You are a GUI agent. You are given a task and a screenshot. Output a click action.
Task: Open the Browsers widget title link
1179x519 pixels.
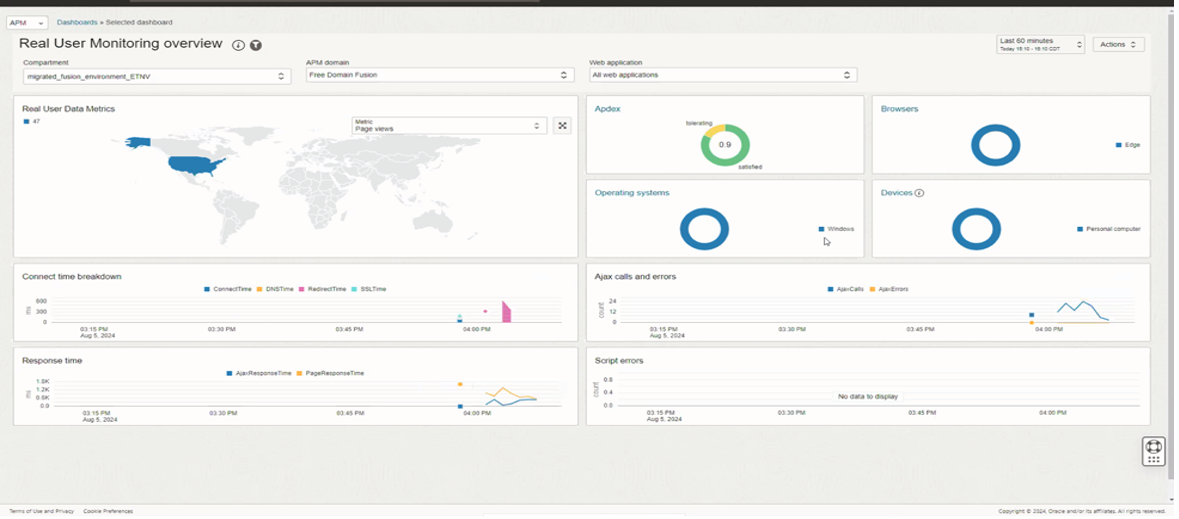pyautogui.click(x=899, y=109)
